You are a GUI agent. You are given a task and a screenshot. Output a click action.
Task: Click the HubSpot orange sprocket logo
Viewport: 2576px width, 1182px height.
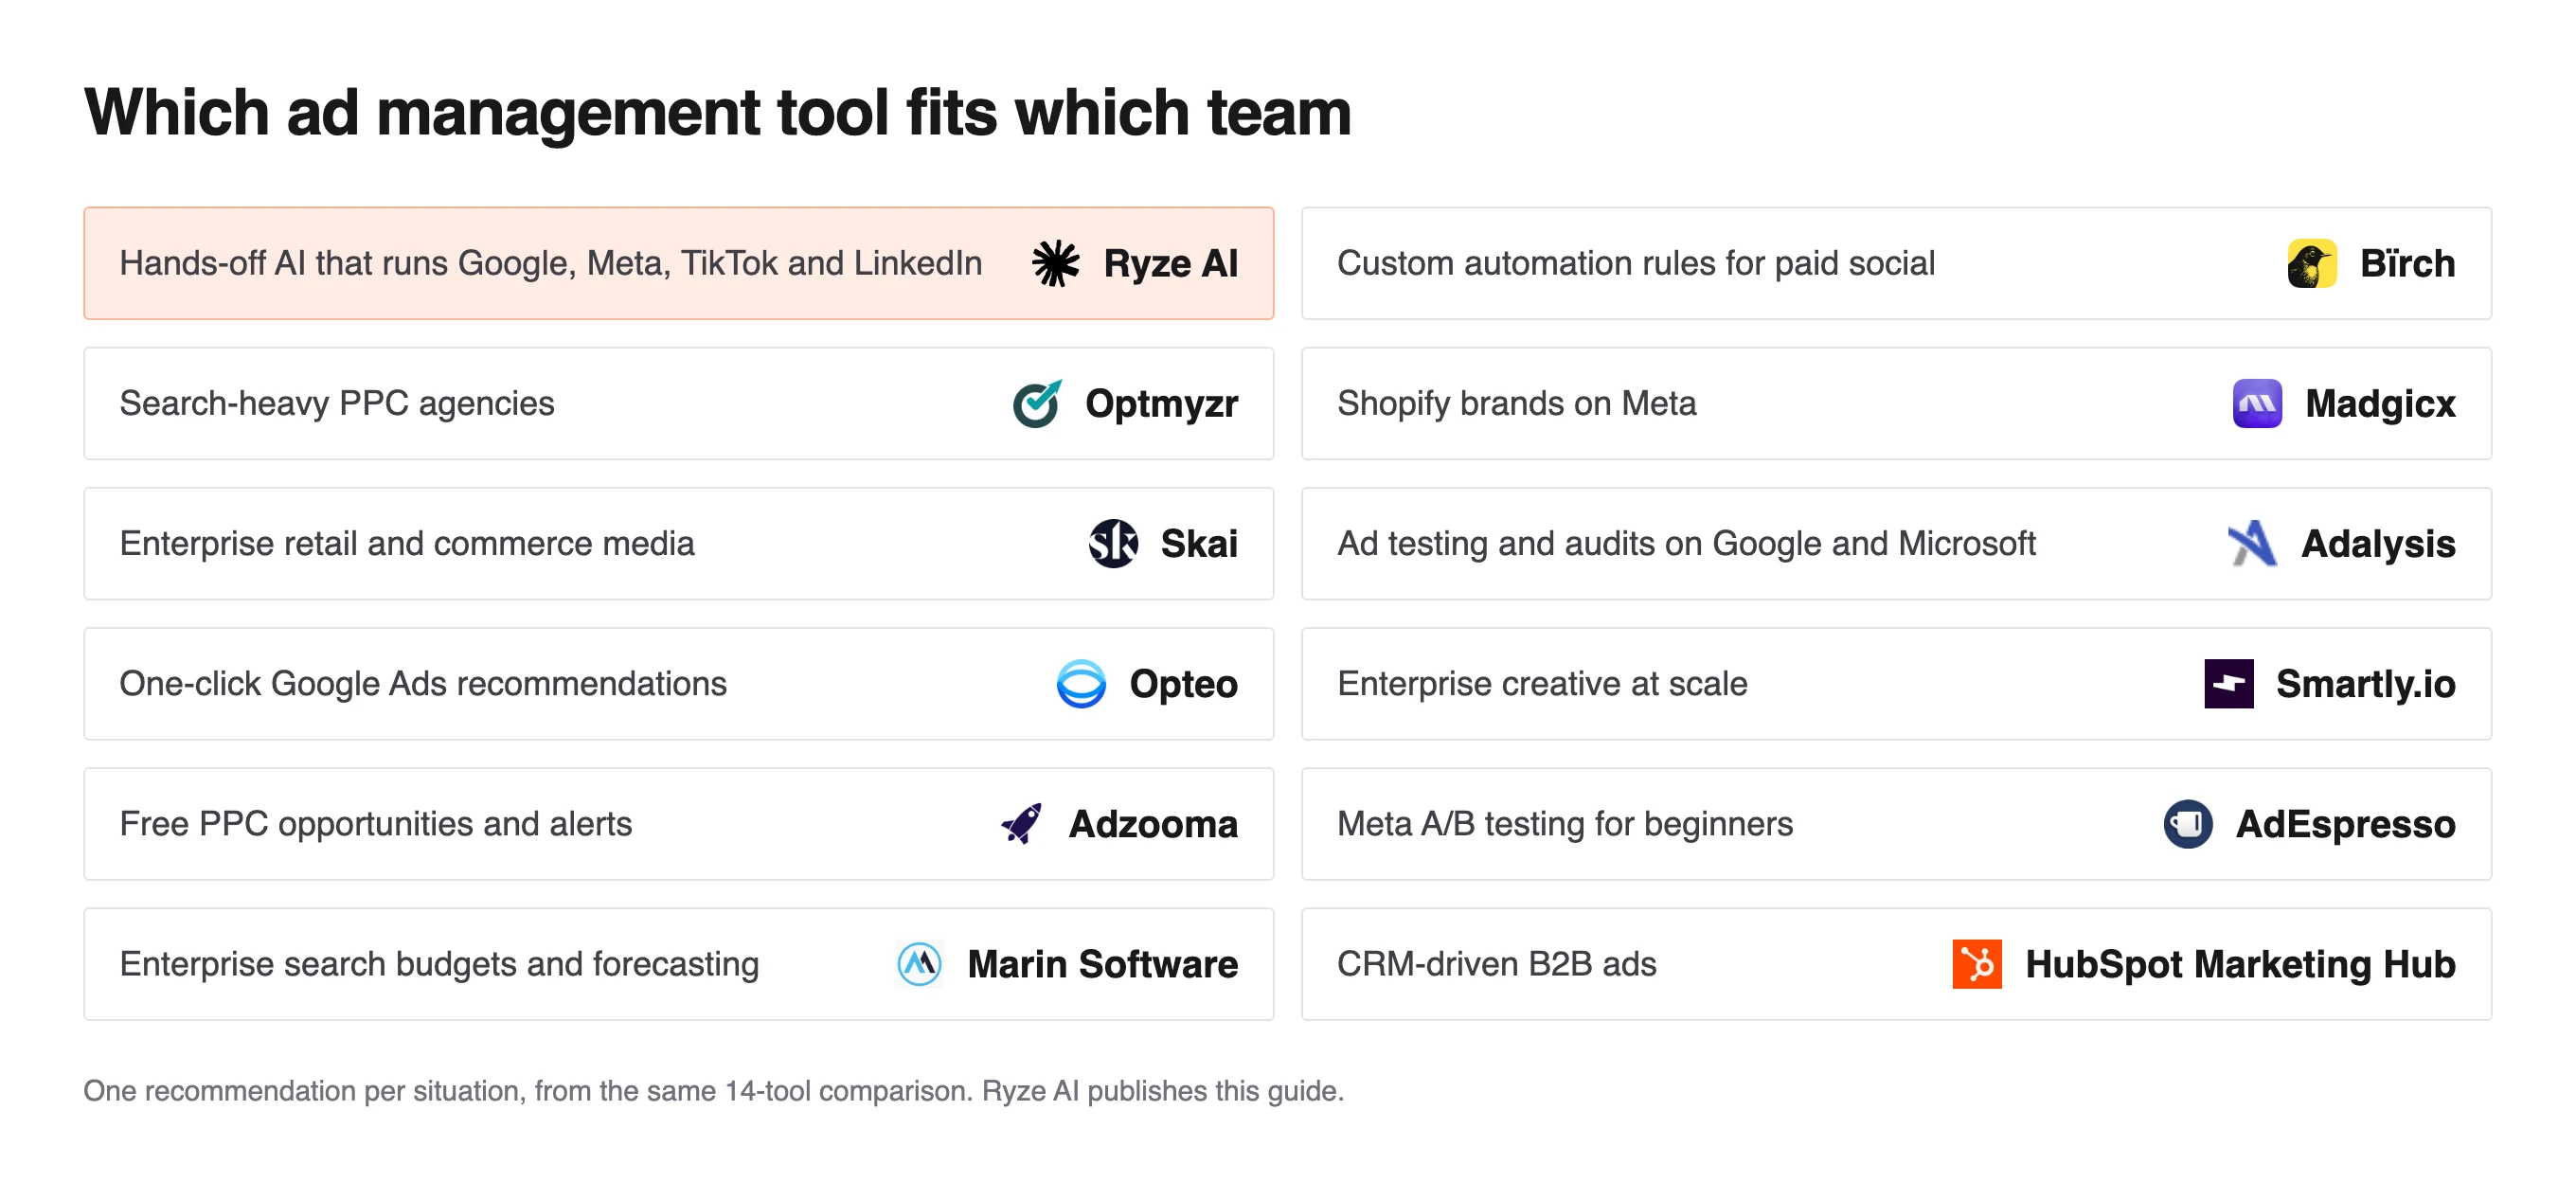[x=1976, y=963]
